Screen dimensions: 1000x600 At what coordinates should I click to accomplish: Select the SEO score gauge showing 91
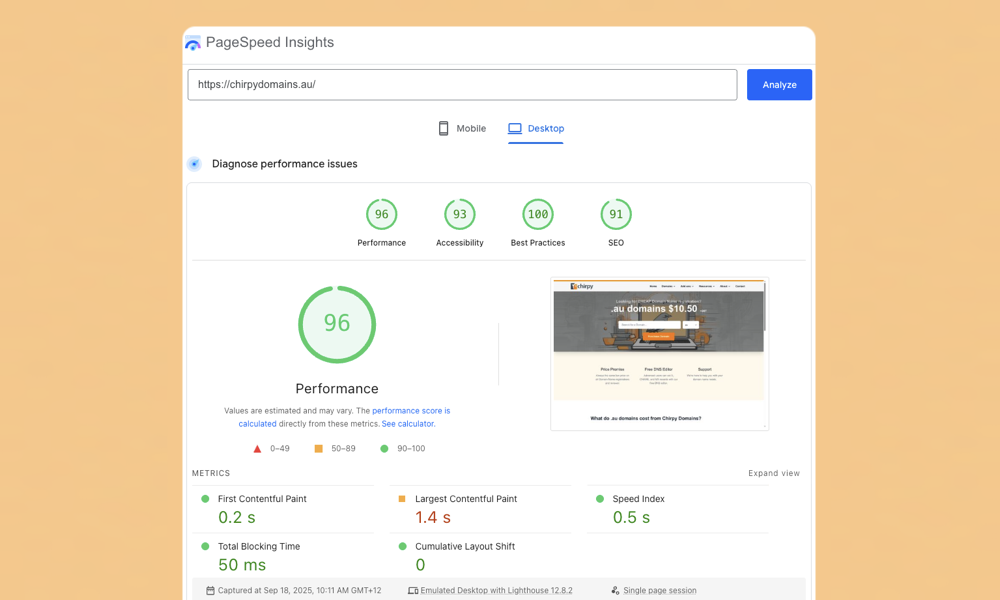[616, 215]
